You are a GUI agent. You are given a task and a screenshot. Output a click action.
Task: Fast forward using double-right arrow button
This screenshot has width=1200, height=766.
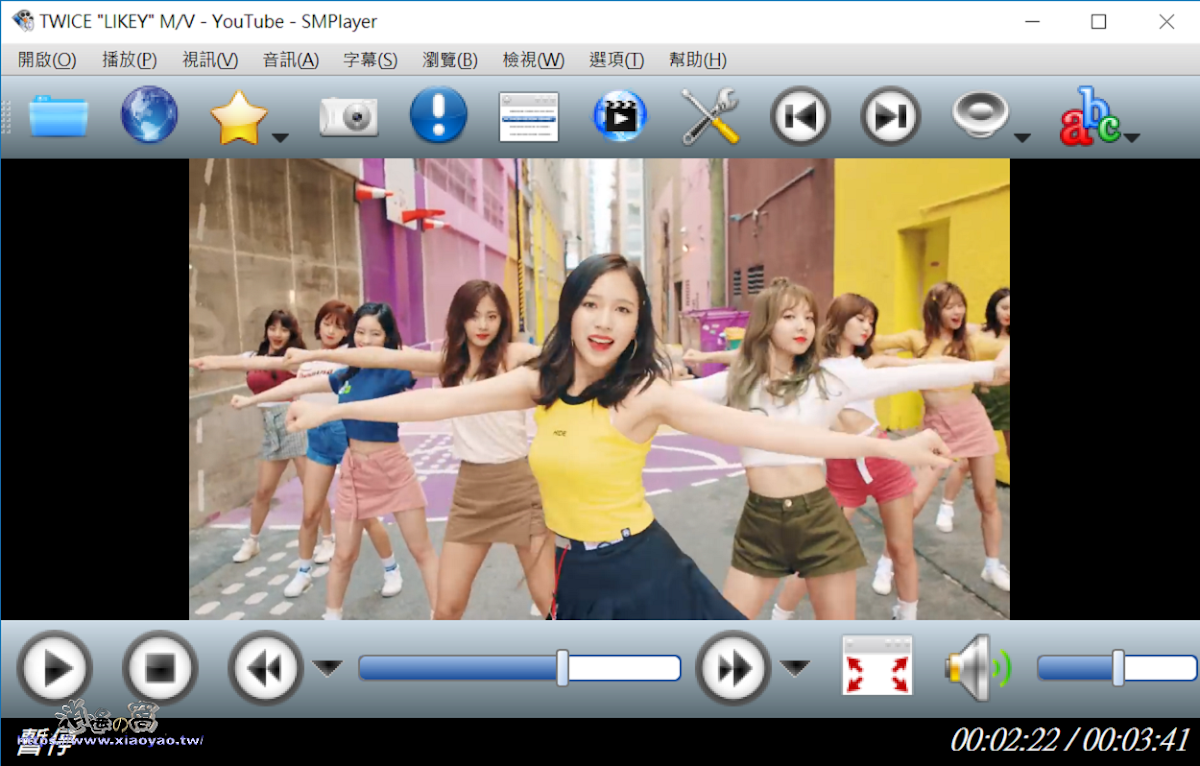point(733,668)
